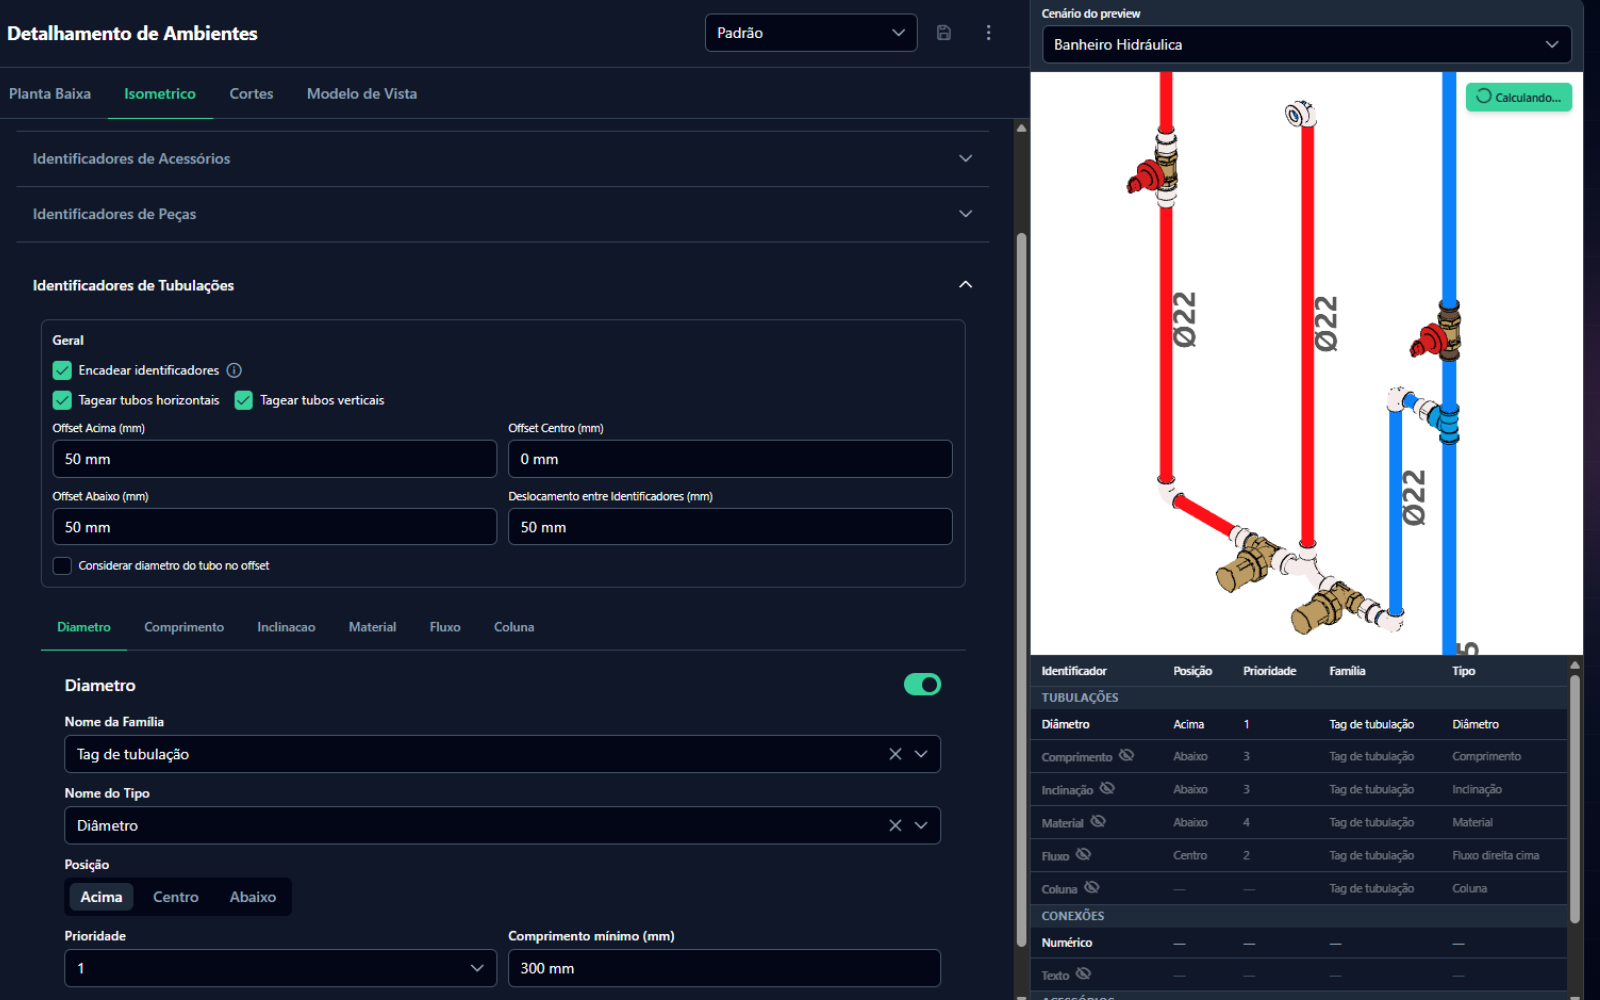Switch to Planta Baixa tab
The width and height of the screenshot is (1600, 1000).
[x=50, y=93]
